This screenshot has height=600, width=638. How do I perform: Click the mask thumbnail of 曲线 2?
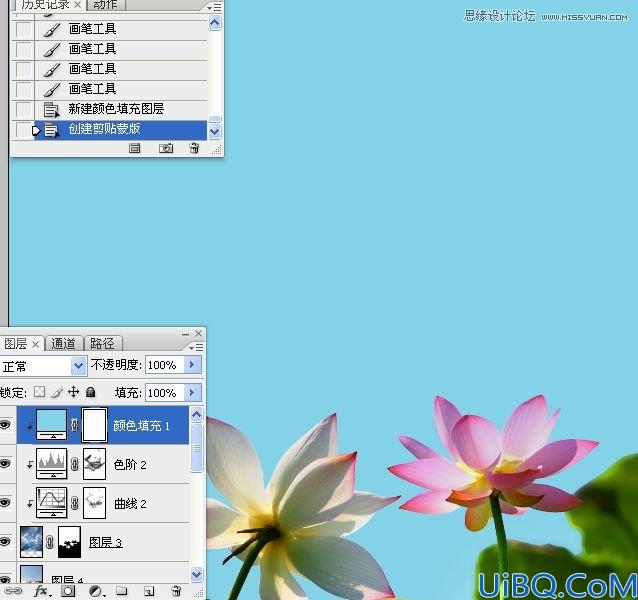(94, 503)
